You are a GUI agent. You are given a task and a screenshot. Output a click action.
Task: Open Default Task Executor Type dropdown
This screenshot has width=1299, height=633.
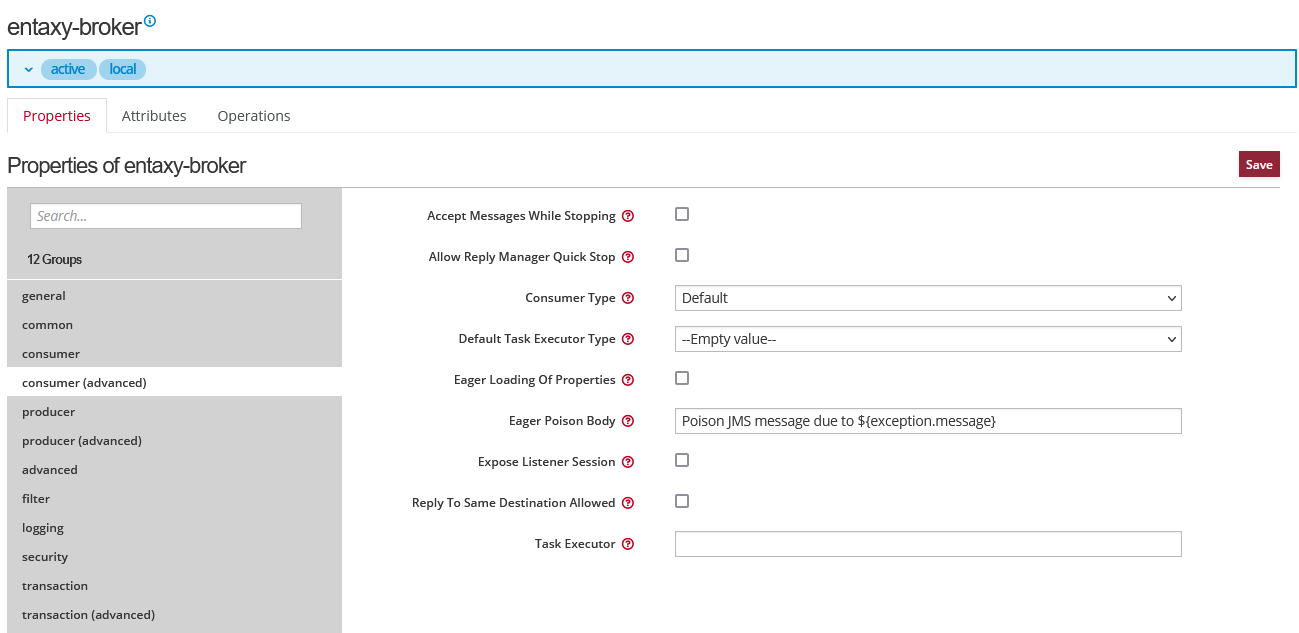tap(927, 339)
